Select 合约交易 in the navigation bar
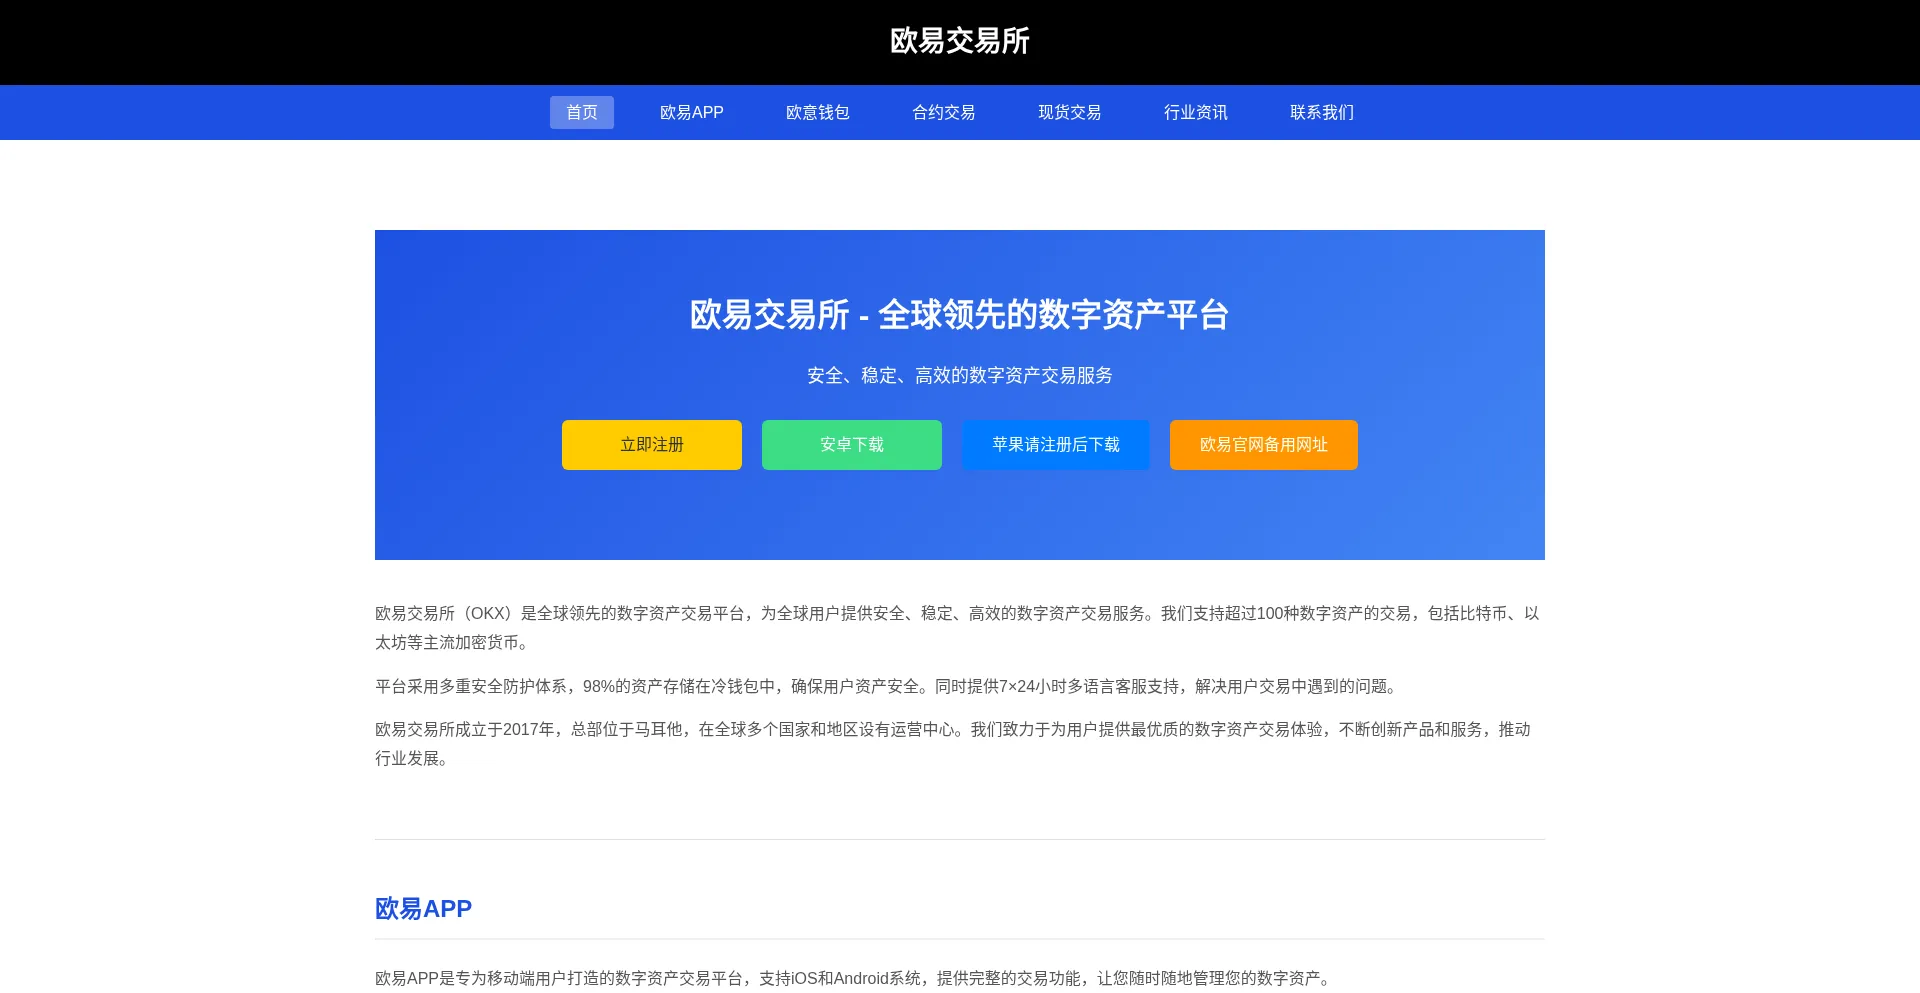 coord(943,112)
